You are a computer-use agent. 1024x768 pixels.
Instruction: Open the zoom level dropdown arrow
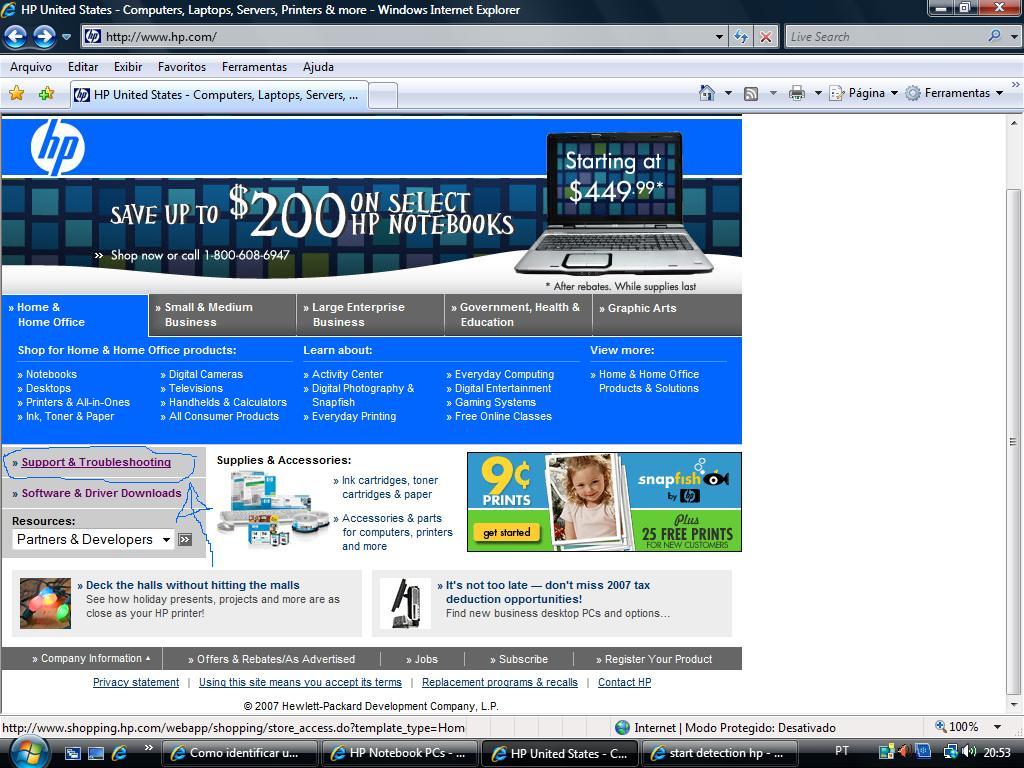997,727
